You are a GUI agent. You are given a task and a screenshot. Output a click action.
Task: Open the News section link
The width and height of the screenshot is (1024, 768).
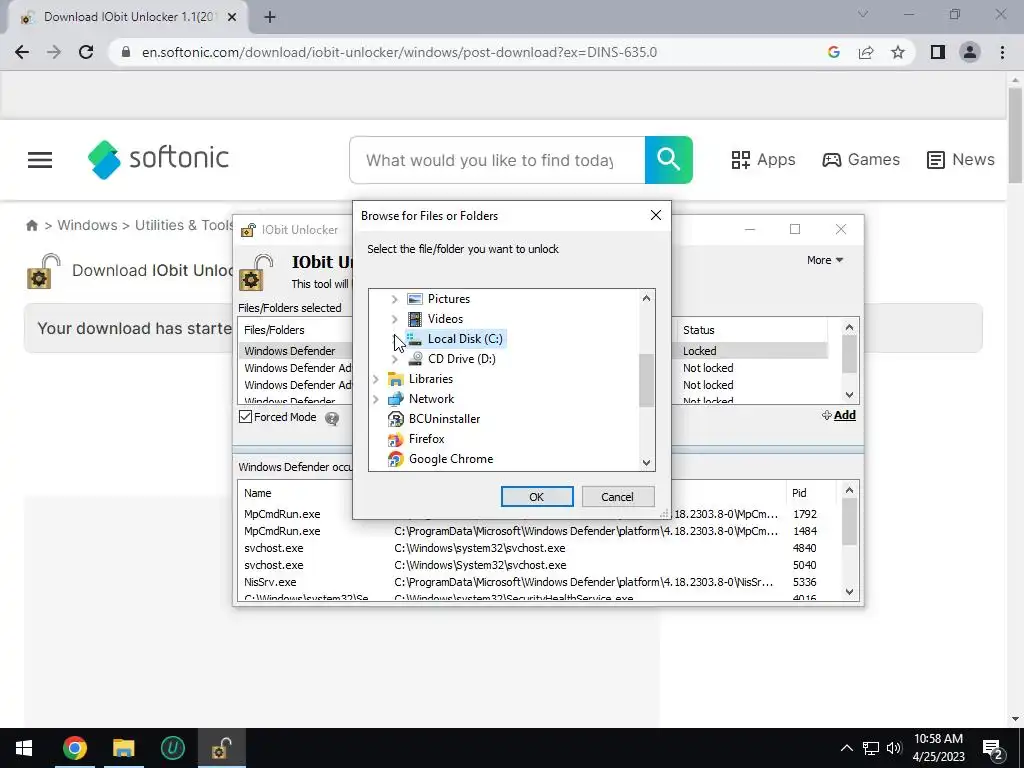pos(961,160)
